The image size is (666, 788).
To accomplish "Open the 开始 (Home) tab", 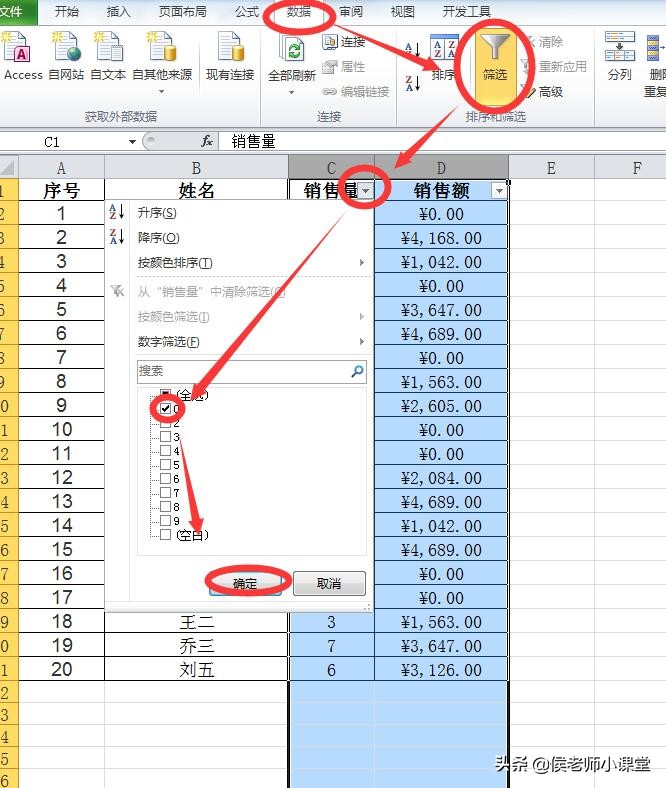I will point(66,11).
